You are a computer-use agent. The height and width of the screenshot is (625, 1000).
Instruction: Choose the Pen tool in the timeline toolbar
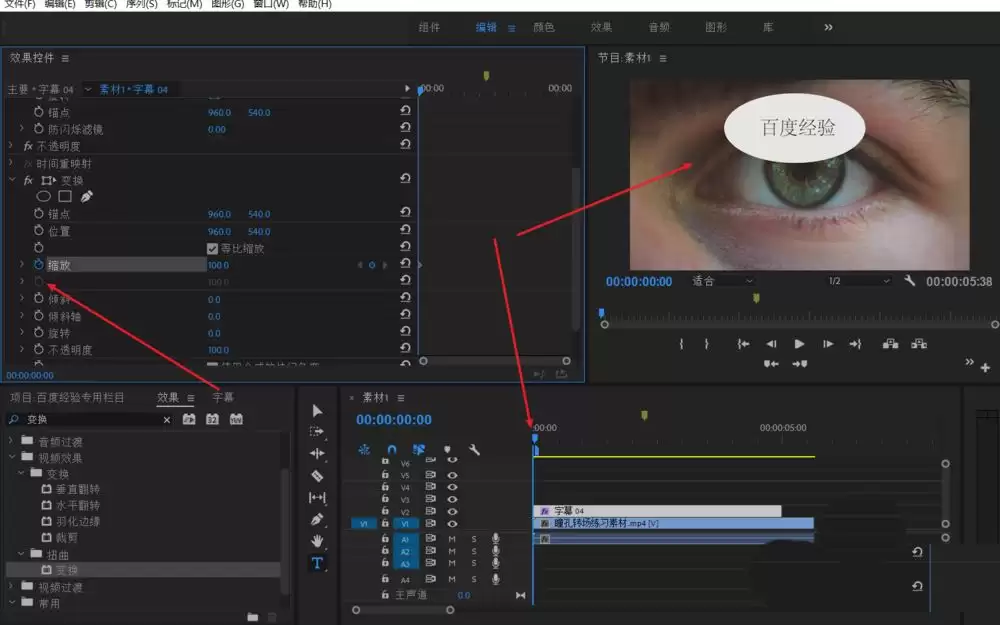coord(317,520)
